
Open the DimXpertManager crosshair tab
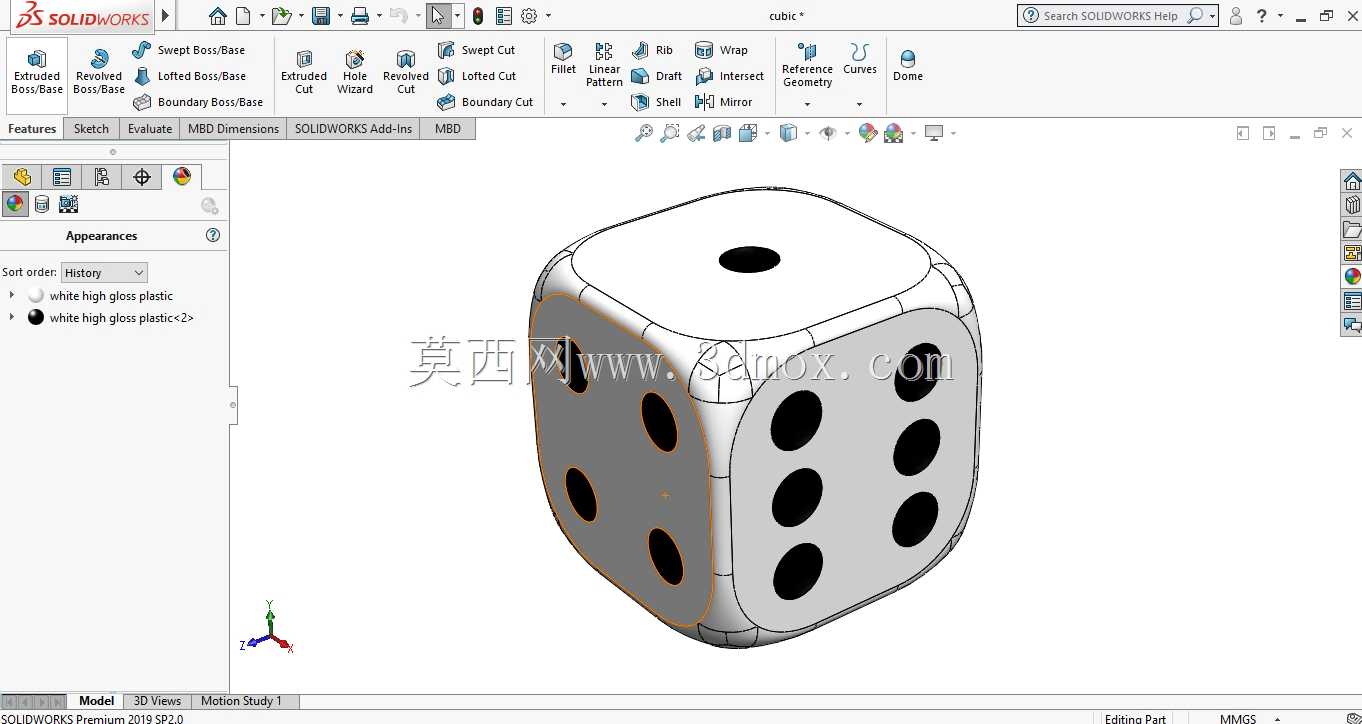point(142,177)
